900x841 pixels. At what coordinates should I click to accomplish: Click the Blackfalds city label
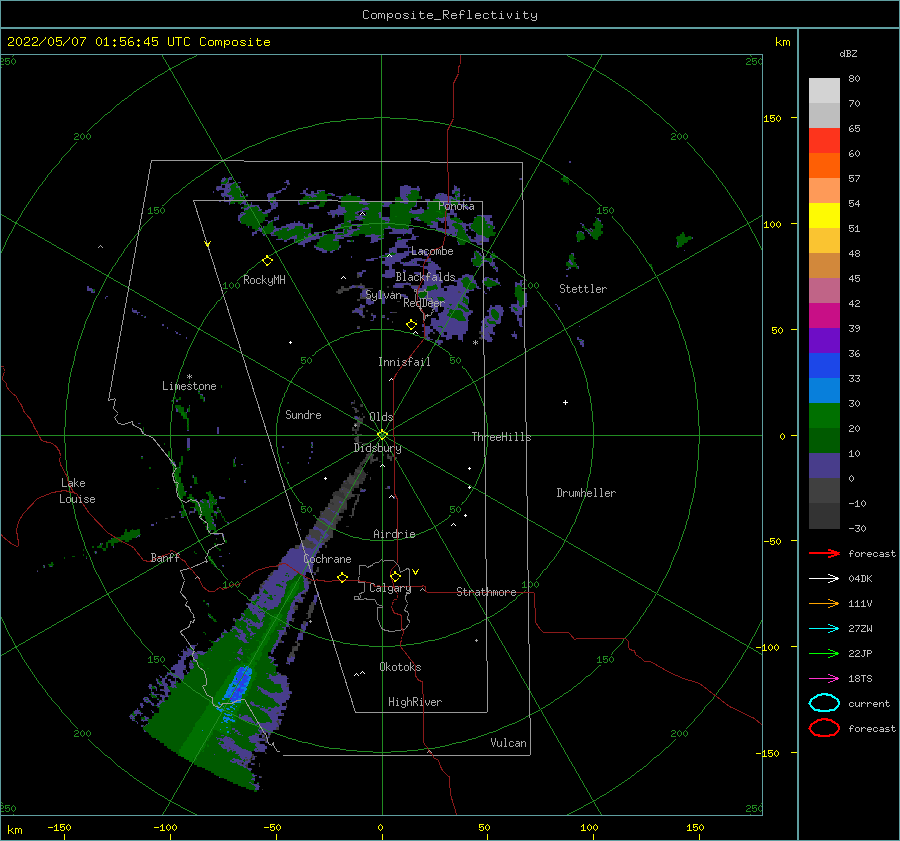pyautogui.click(x=425, y=277)
